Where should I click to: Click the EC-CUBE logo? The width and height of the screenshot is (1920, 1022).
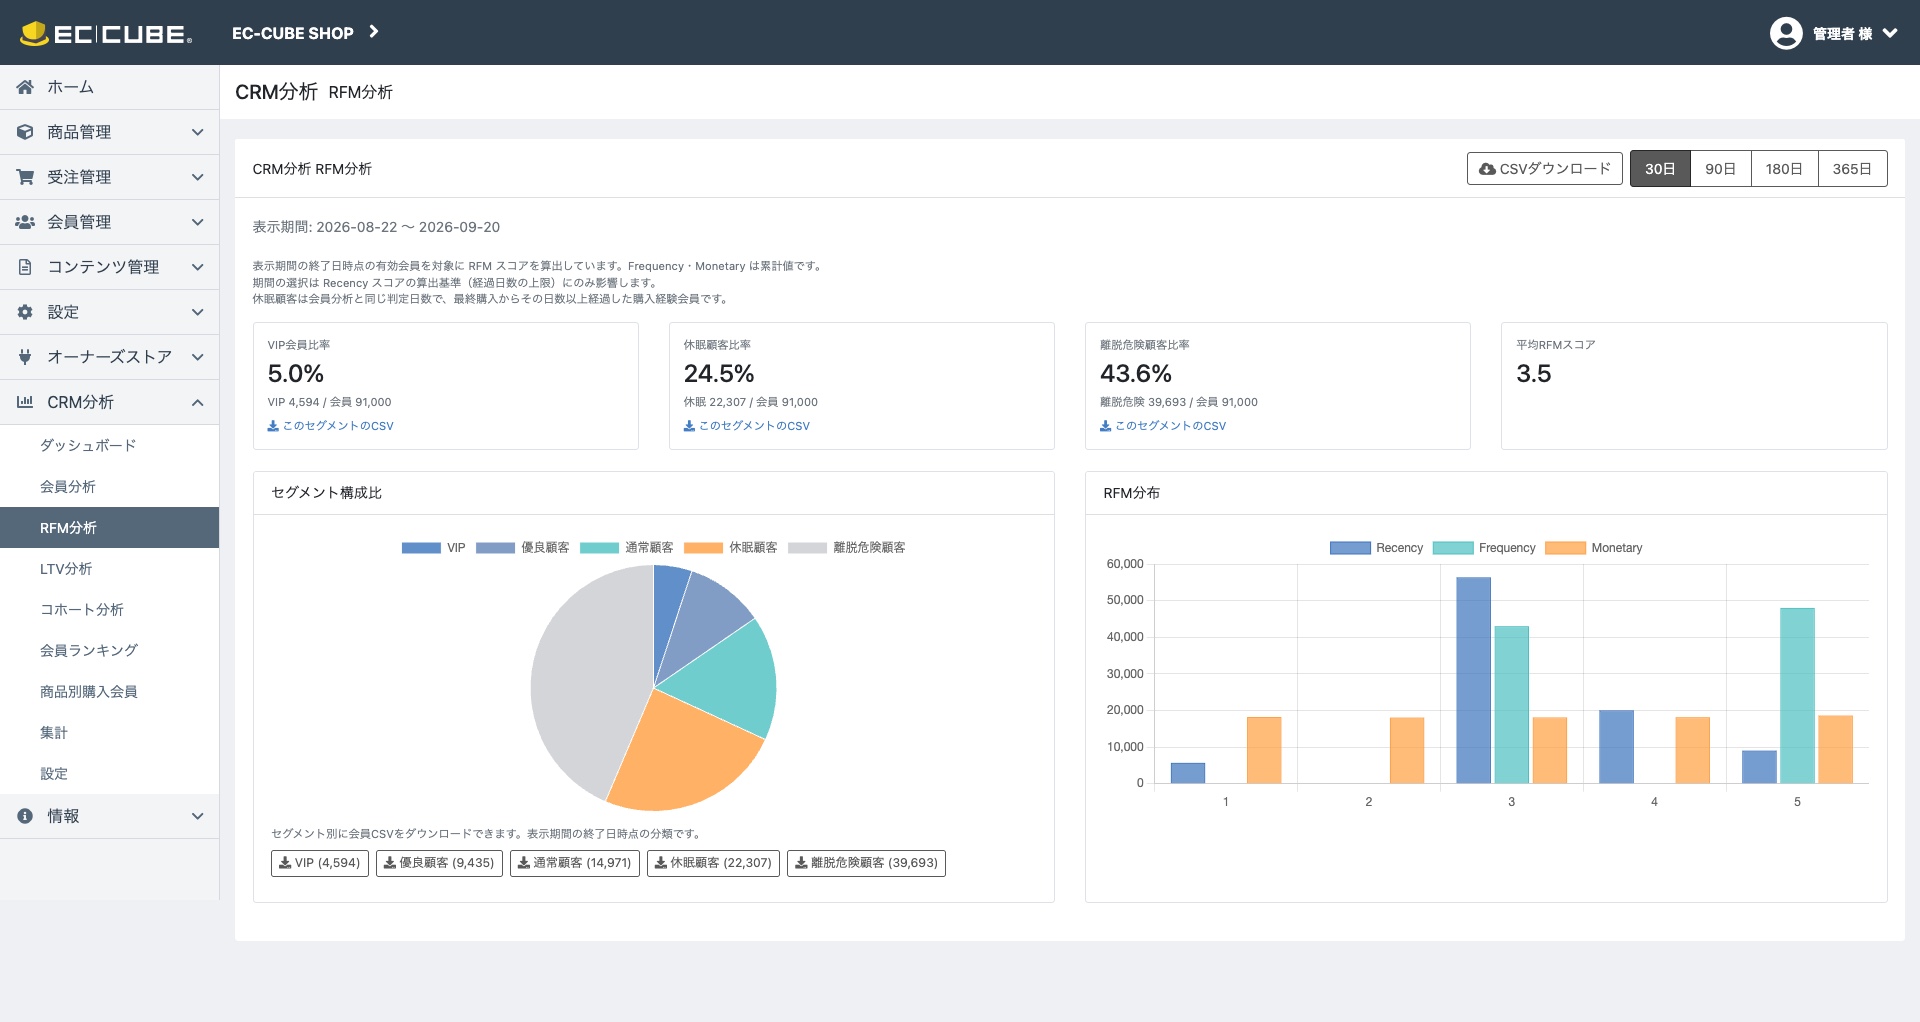106,33
